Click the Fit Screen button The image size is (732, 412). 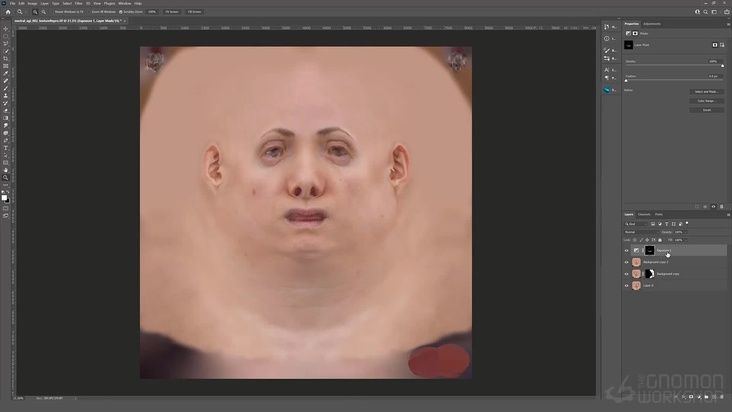(x=172, y=12)
